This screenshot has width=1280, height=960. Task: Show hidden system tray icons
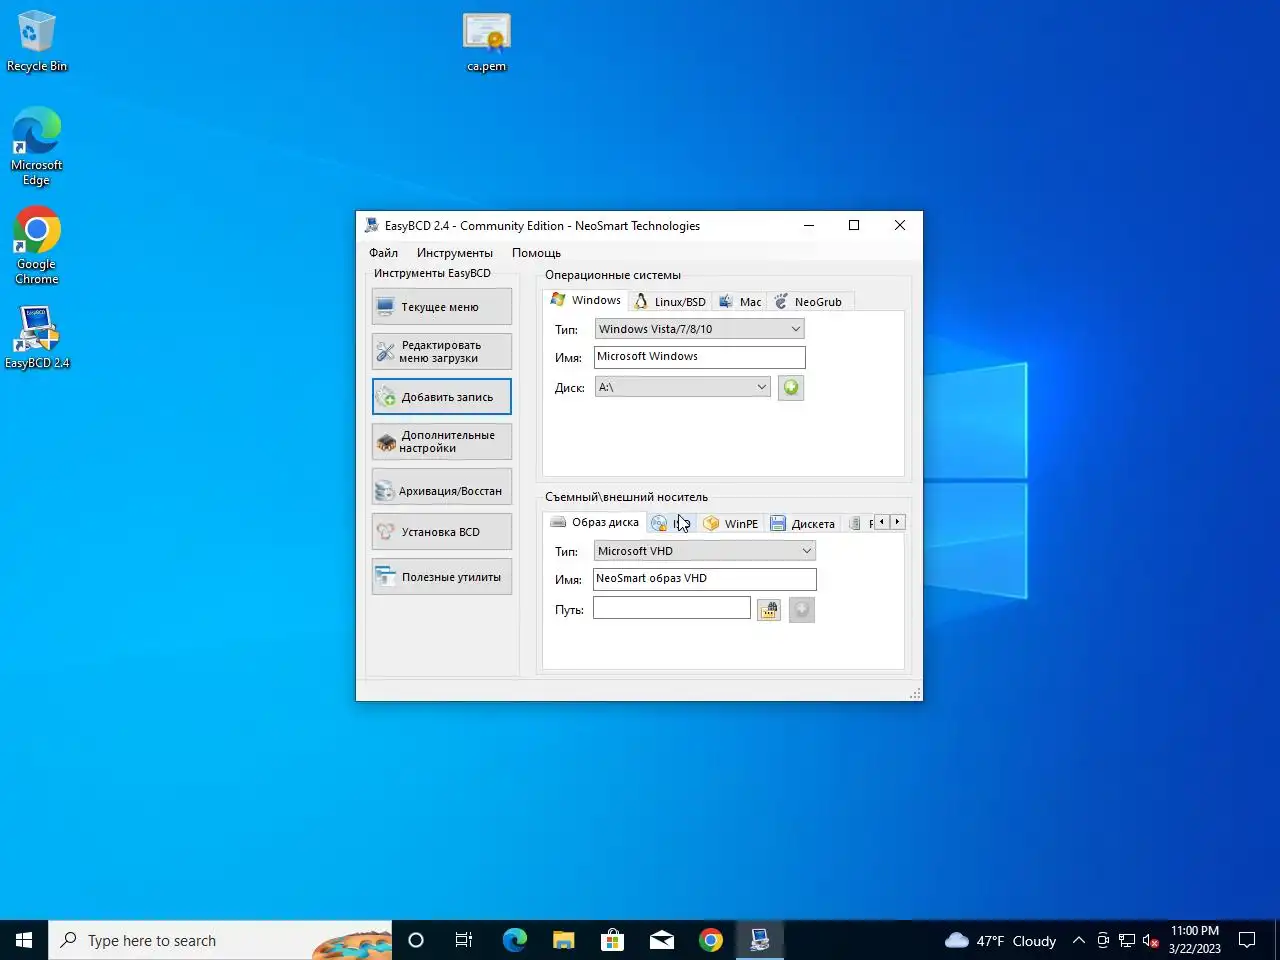tap(1079, 940)
